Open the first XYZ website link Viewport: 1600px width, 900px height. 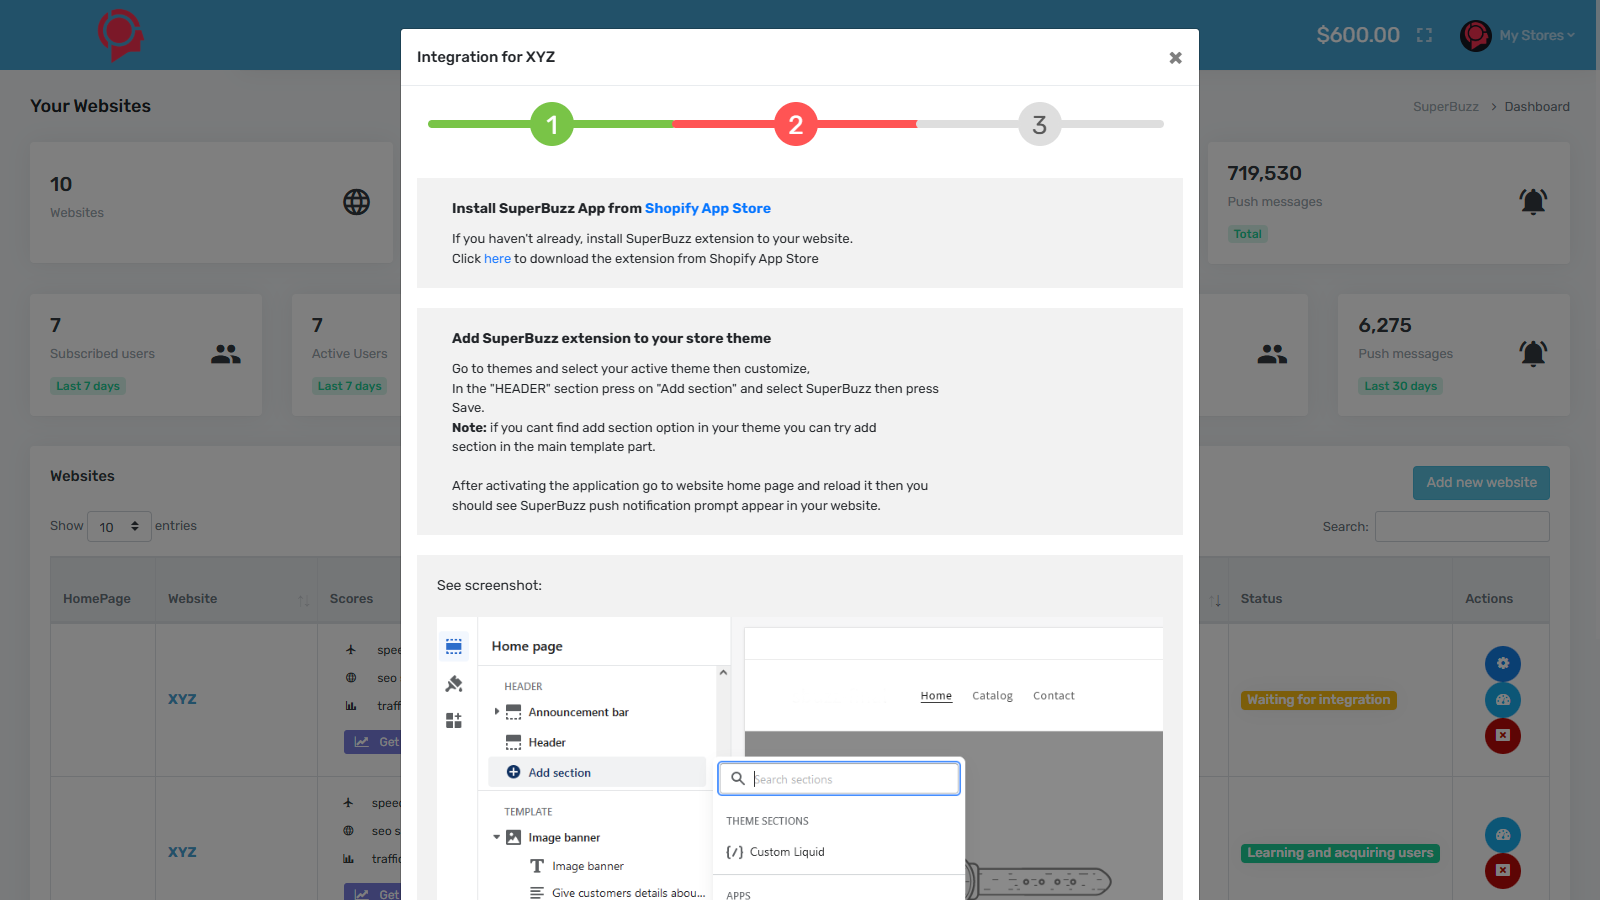coord(182,699)
